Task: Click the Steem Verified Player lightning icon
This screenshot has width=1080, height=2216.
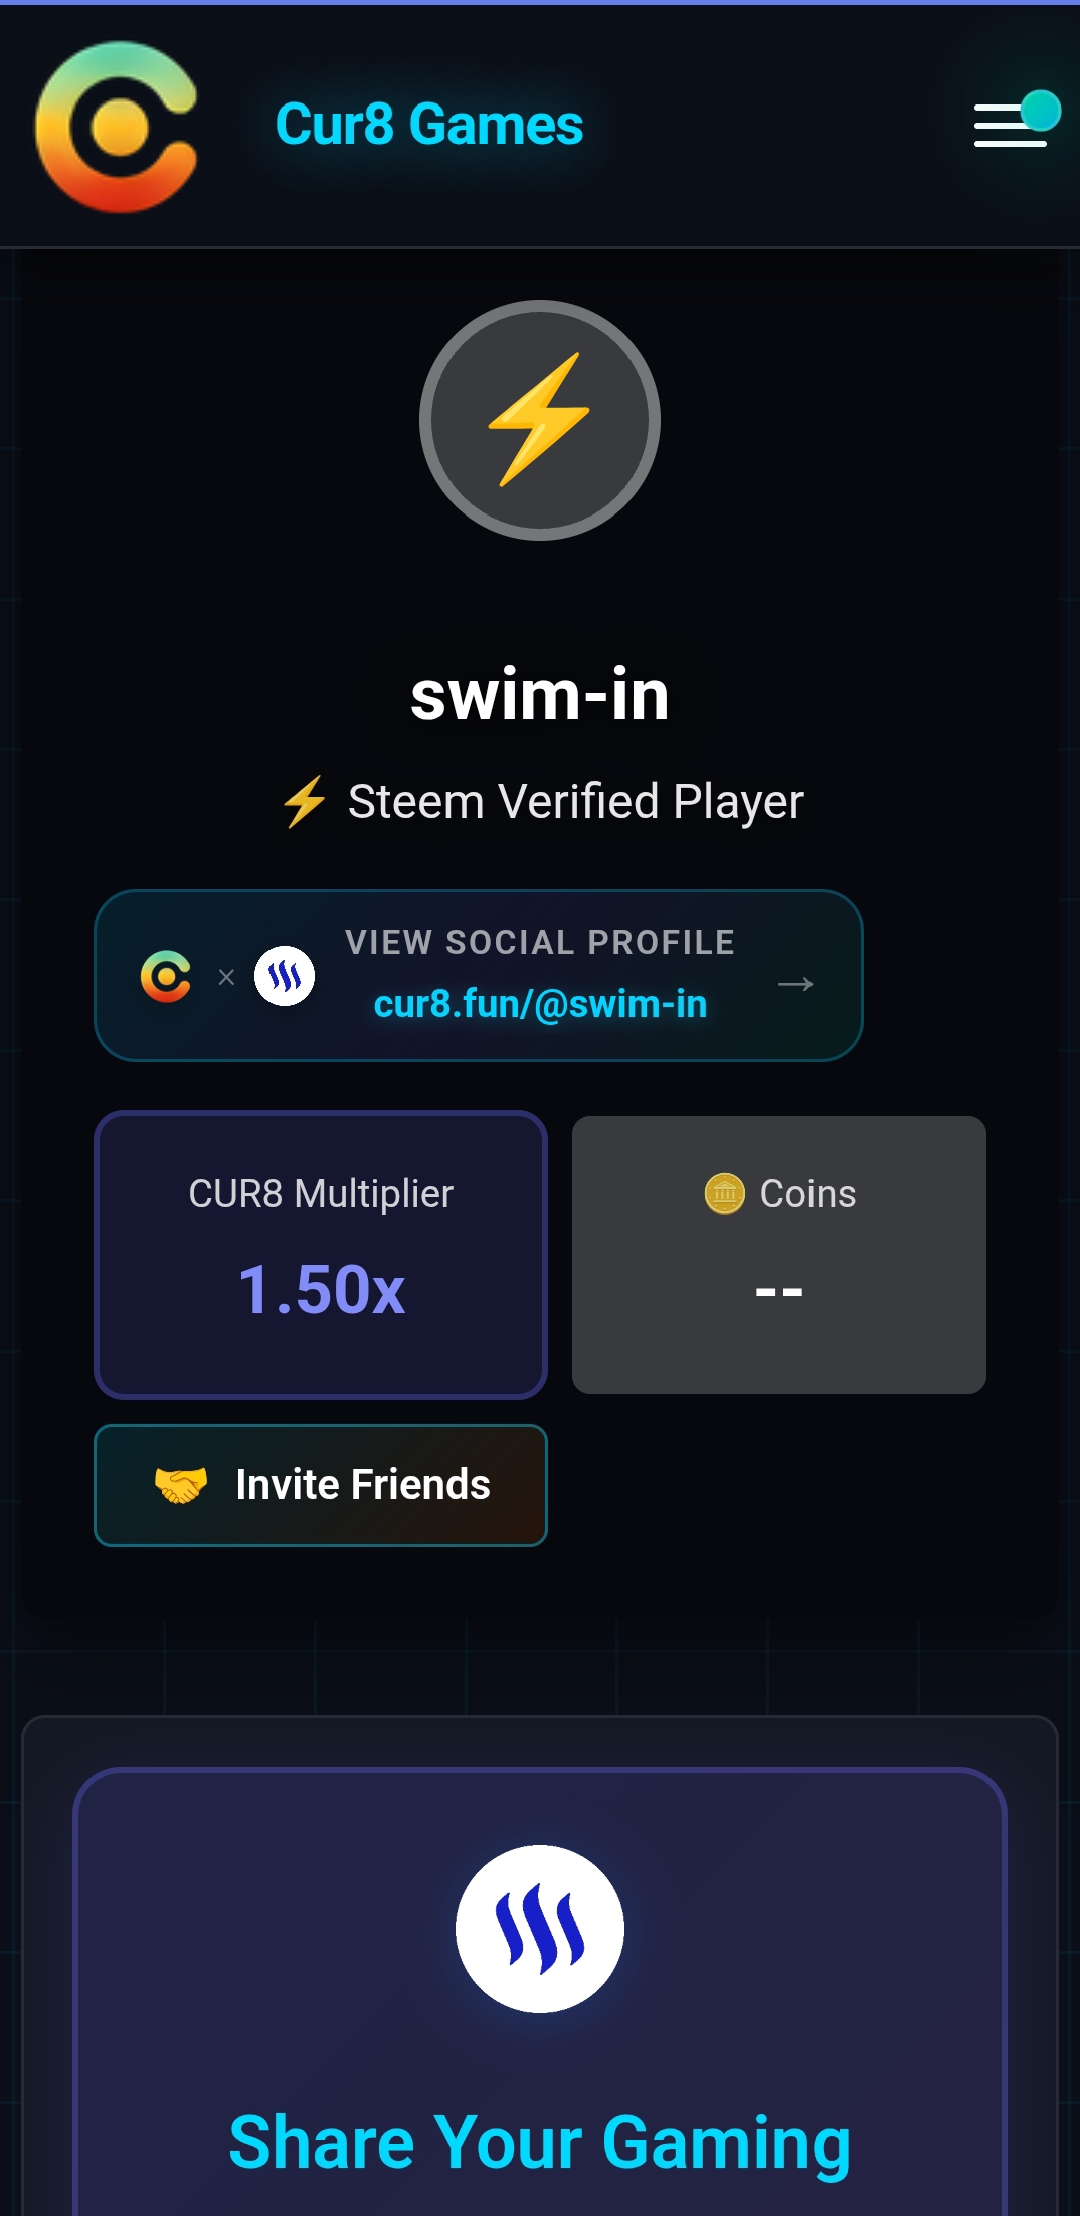Action: coord(305,802)
